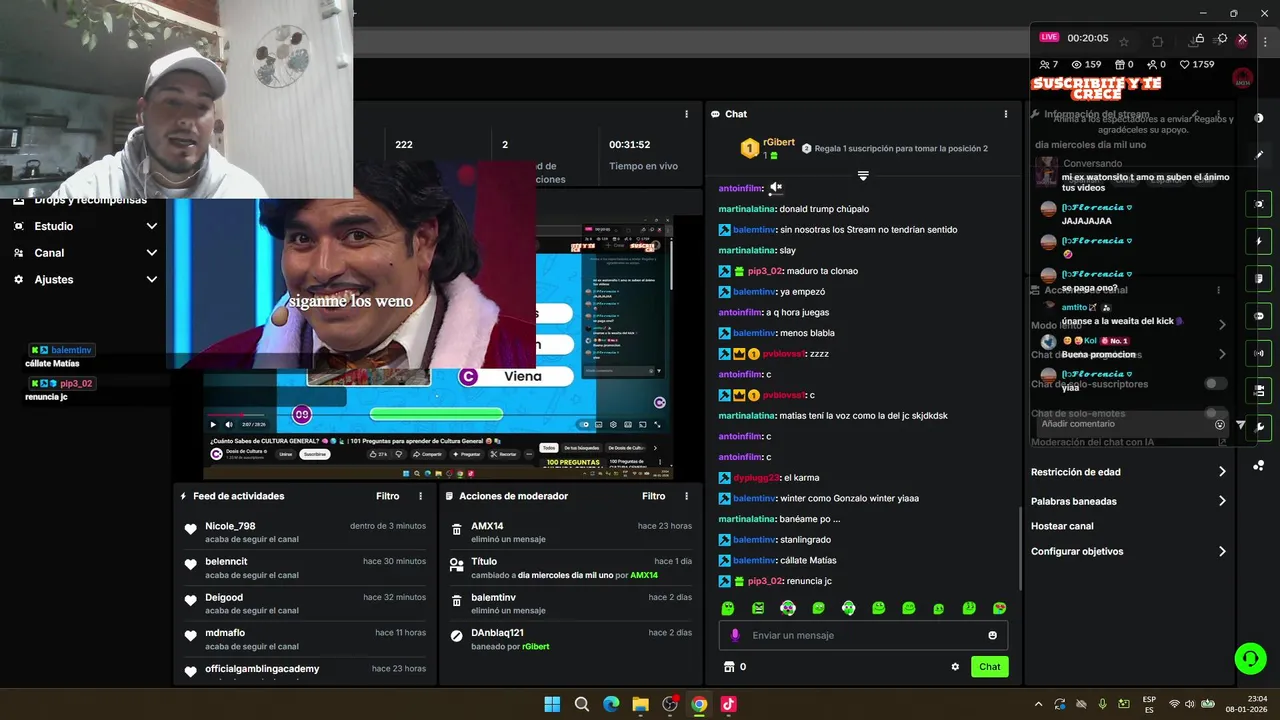Screen dimensions: 1280x720
Task: Click the pencil edit icon in right sidebar
Action: click(1259, 155)
